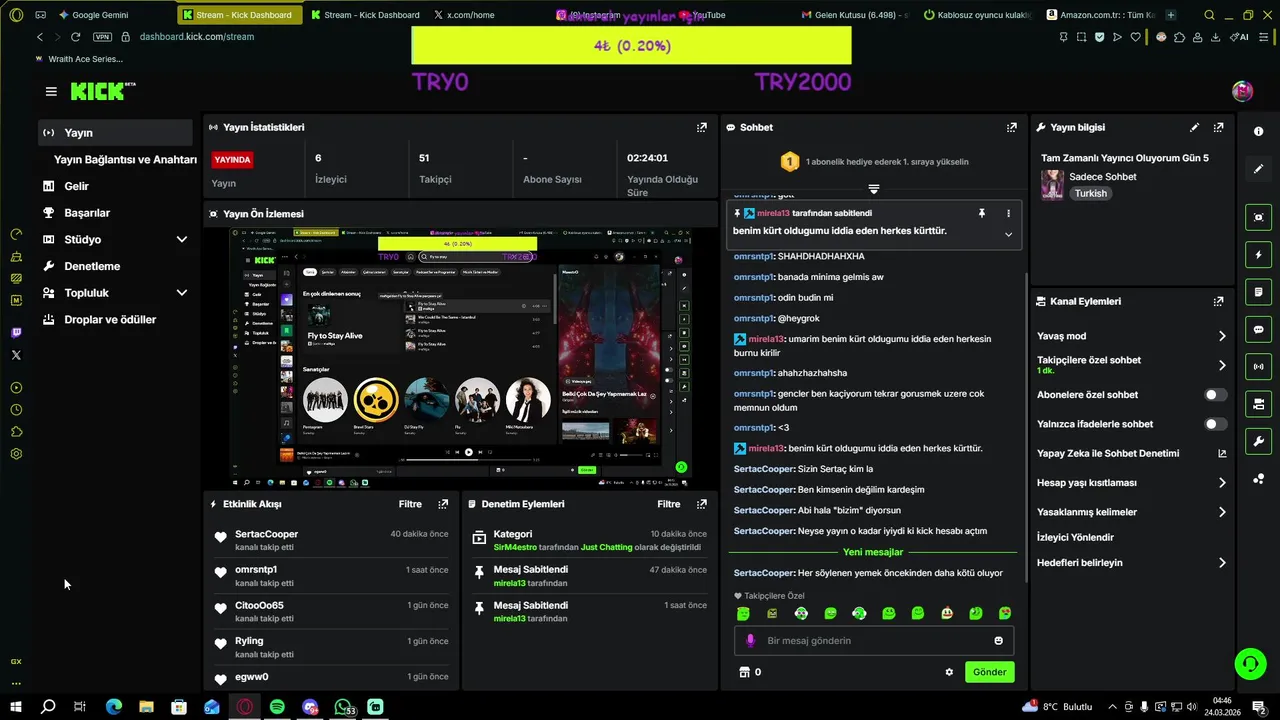This screenshot has height=720, width=1280.
Task: Collapse the pinned message chevron
Action: pos(1008,234)
